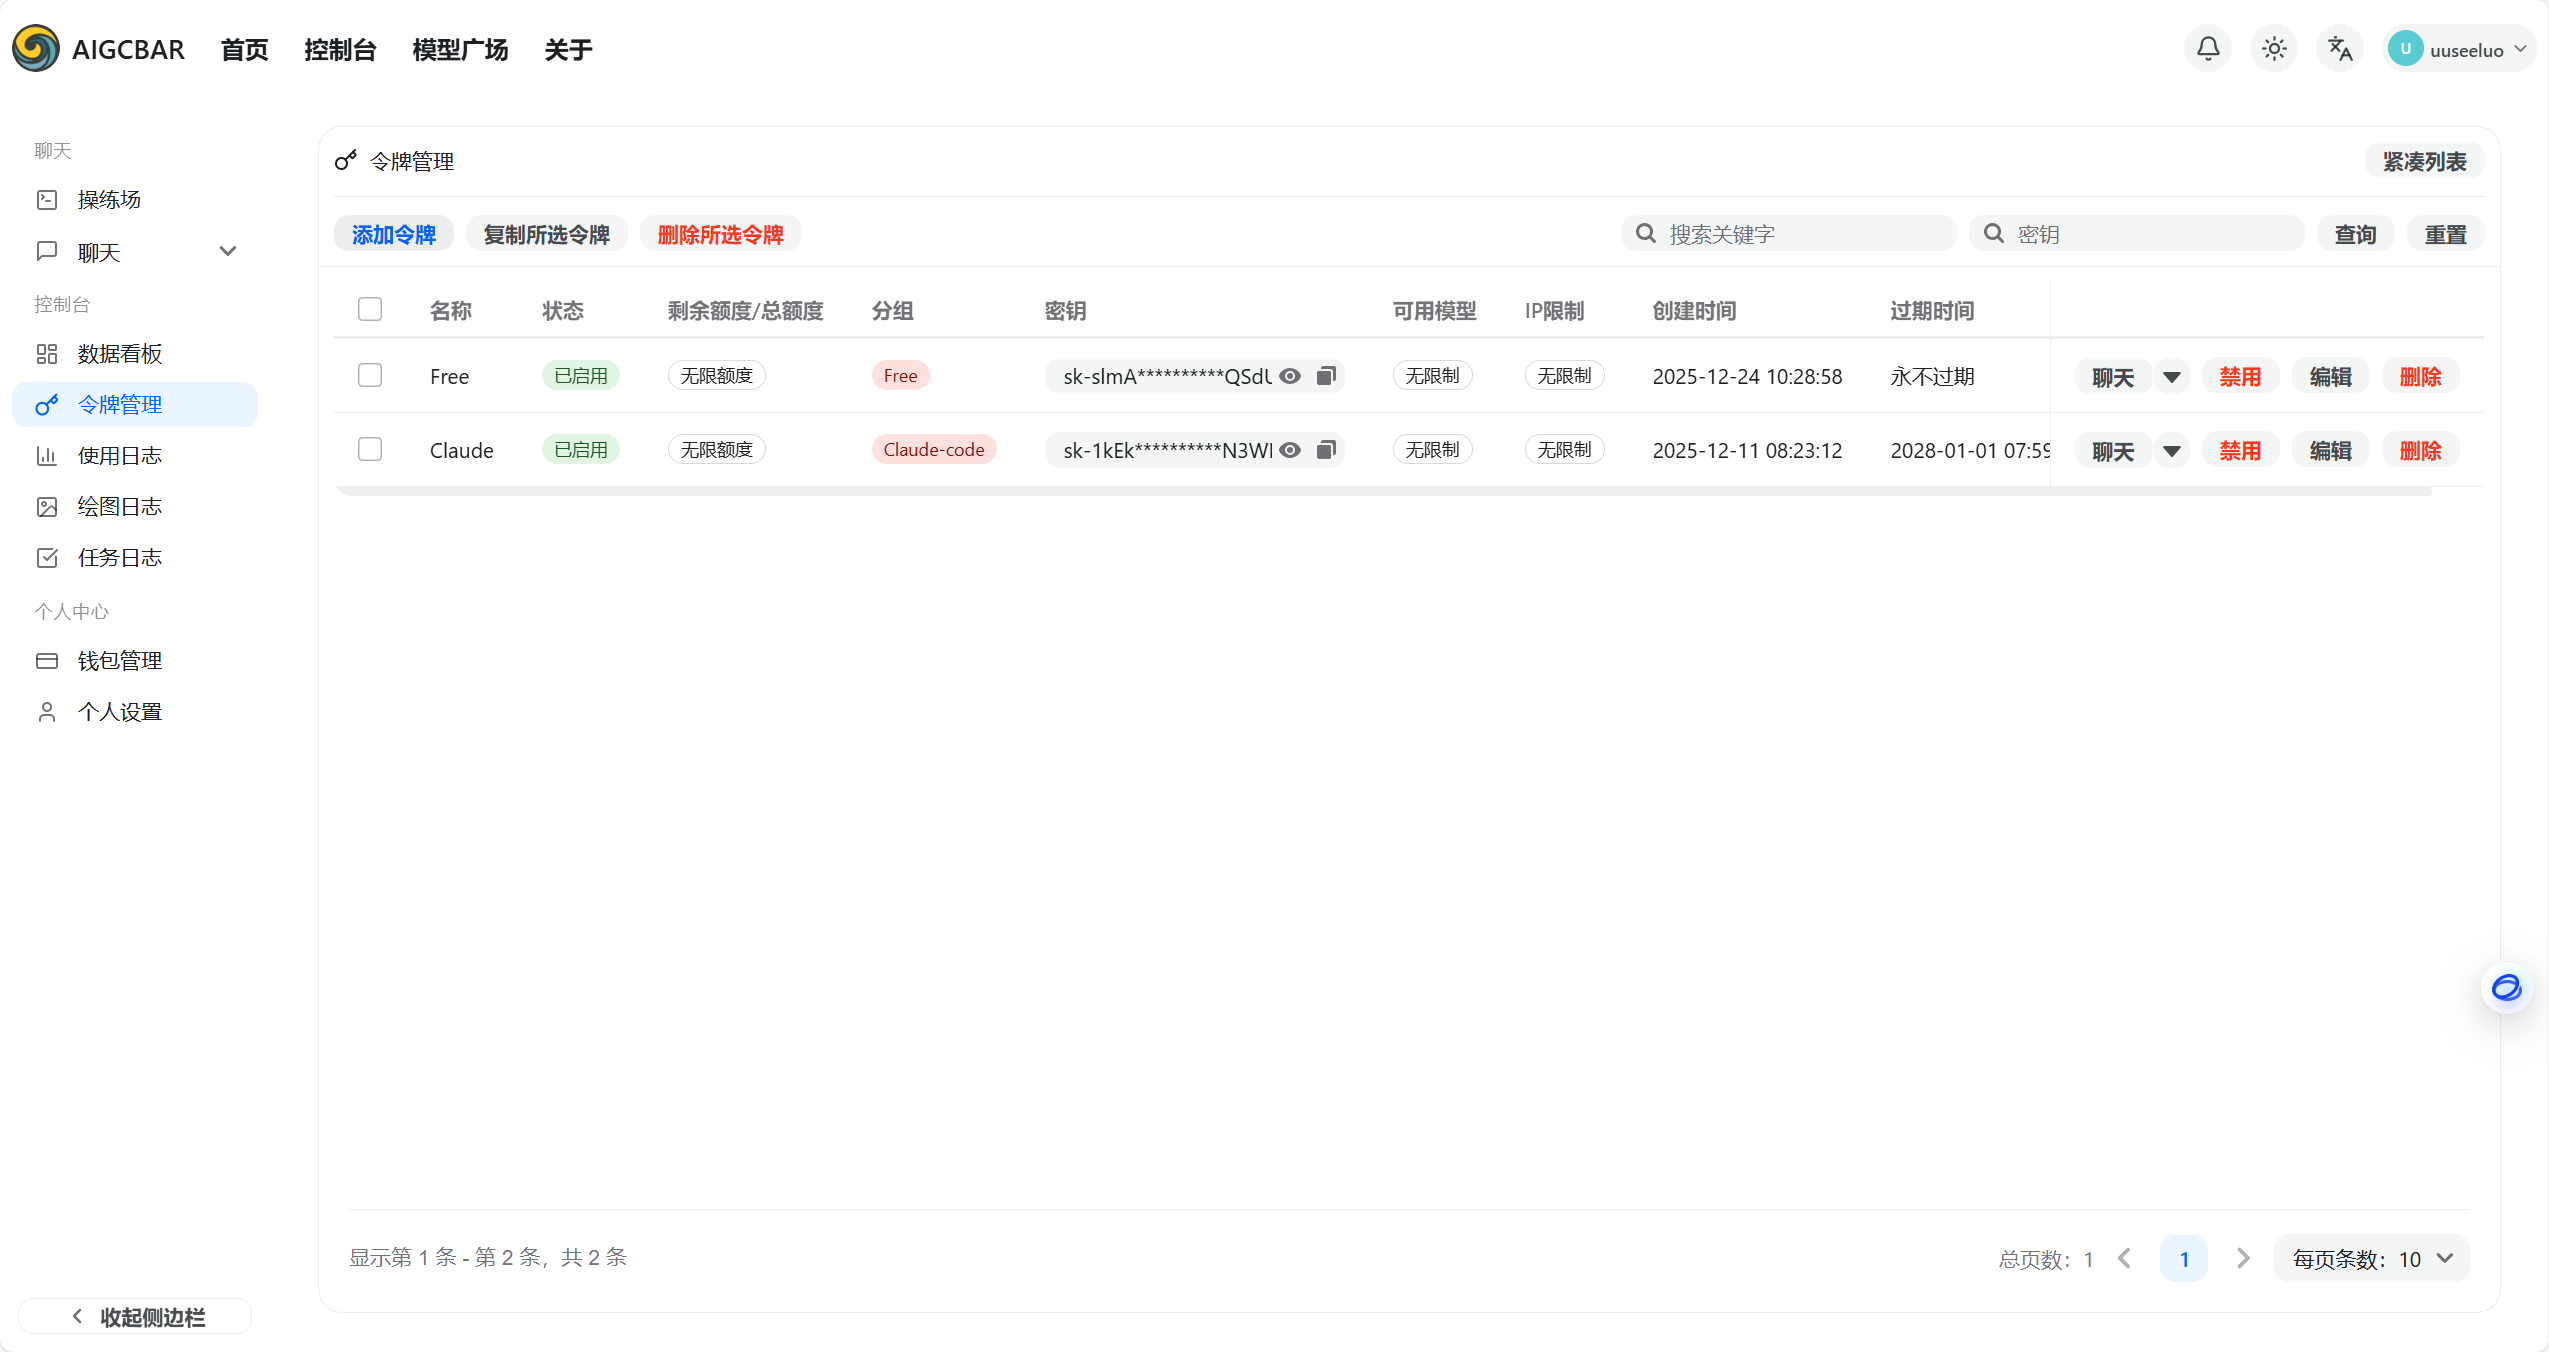Open the 每页条数 page size dropdown
2549x1352 pixels.
(2371, 1259)
